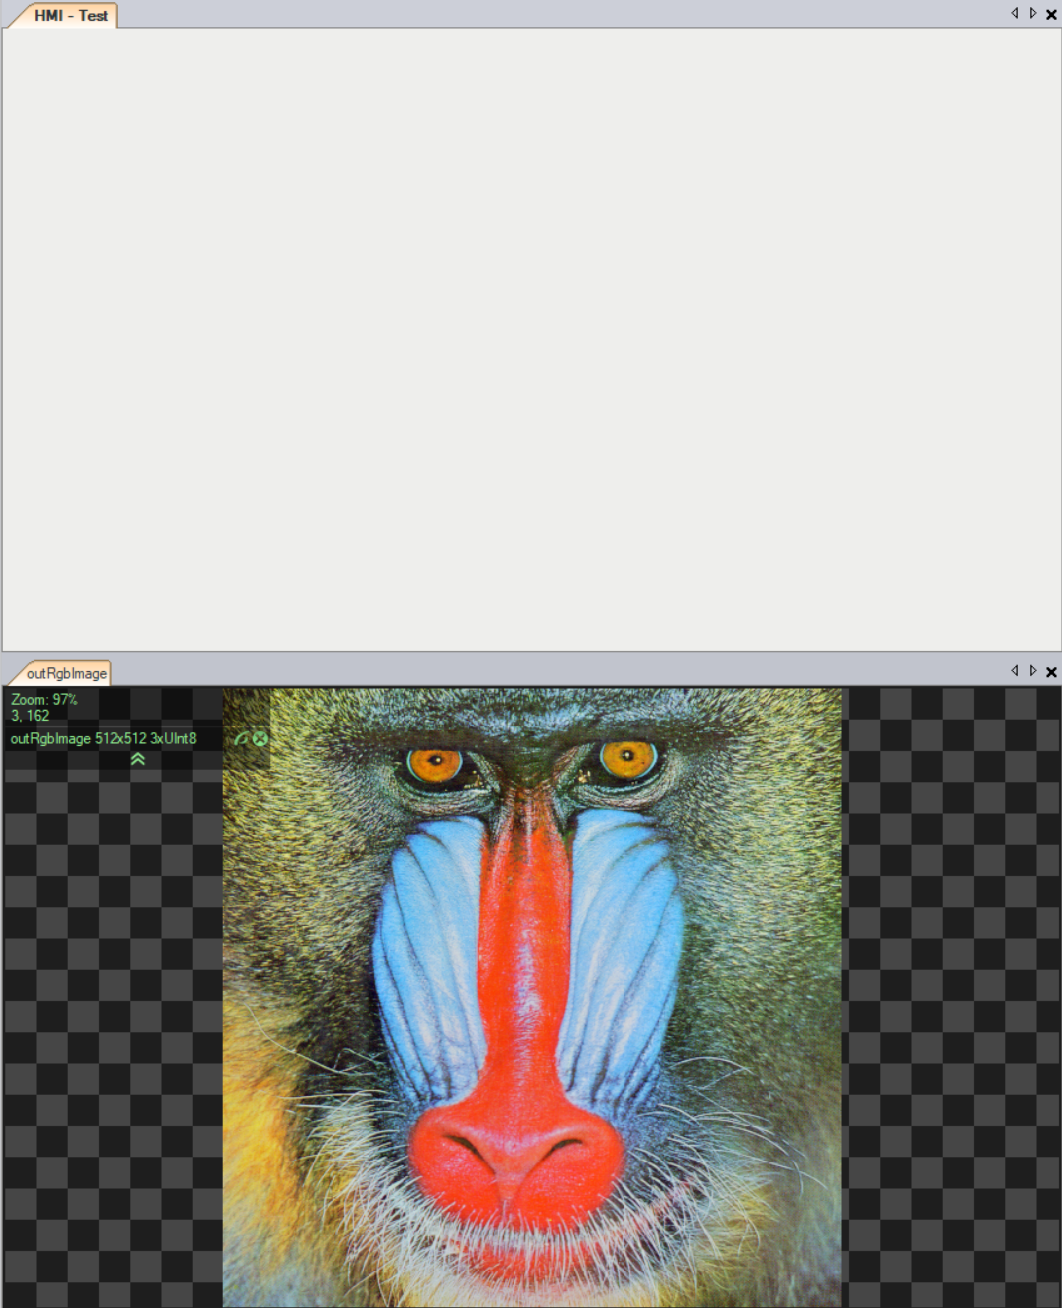Select the outRgbImage tab

point(66,673)
